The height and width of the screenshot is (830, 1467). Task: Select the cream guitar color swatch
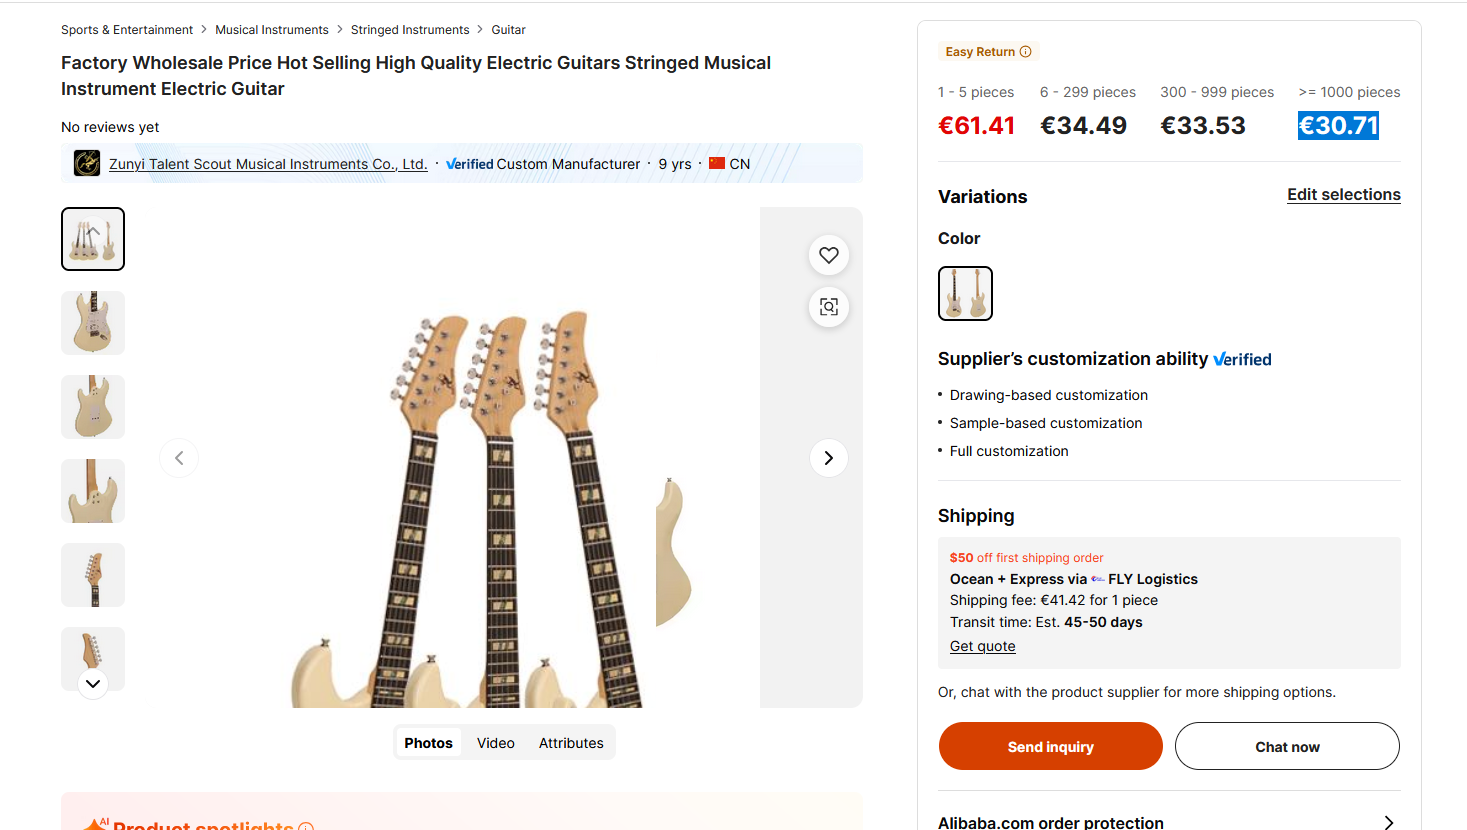(x=965, y=293)
